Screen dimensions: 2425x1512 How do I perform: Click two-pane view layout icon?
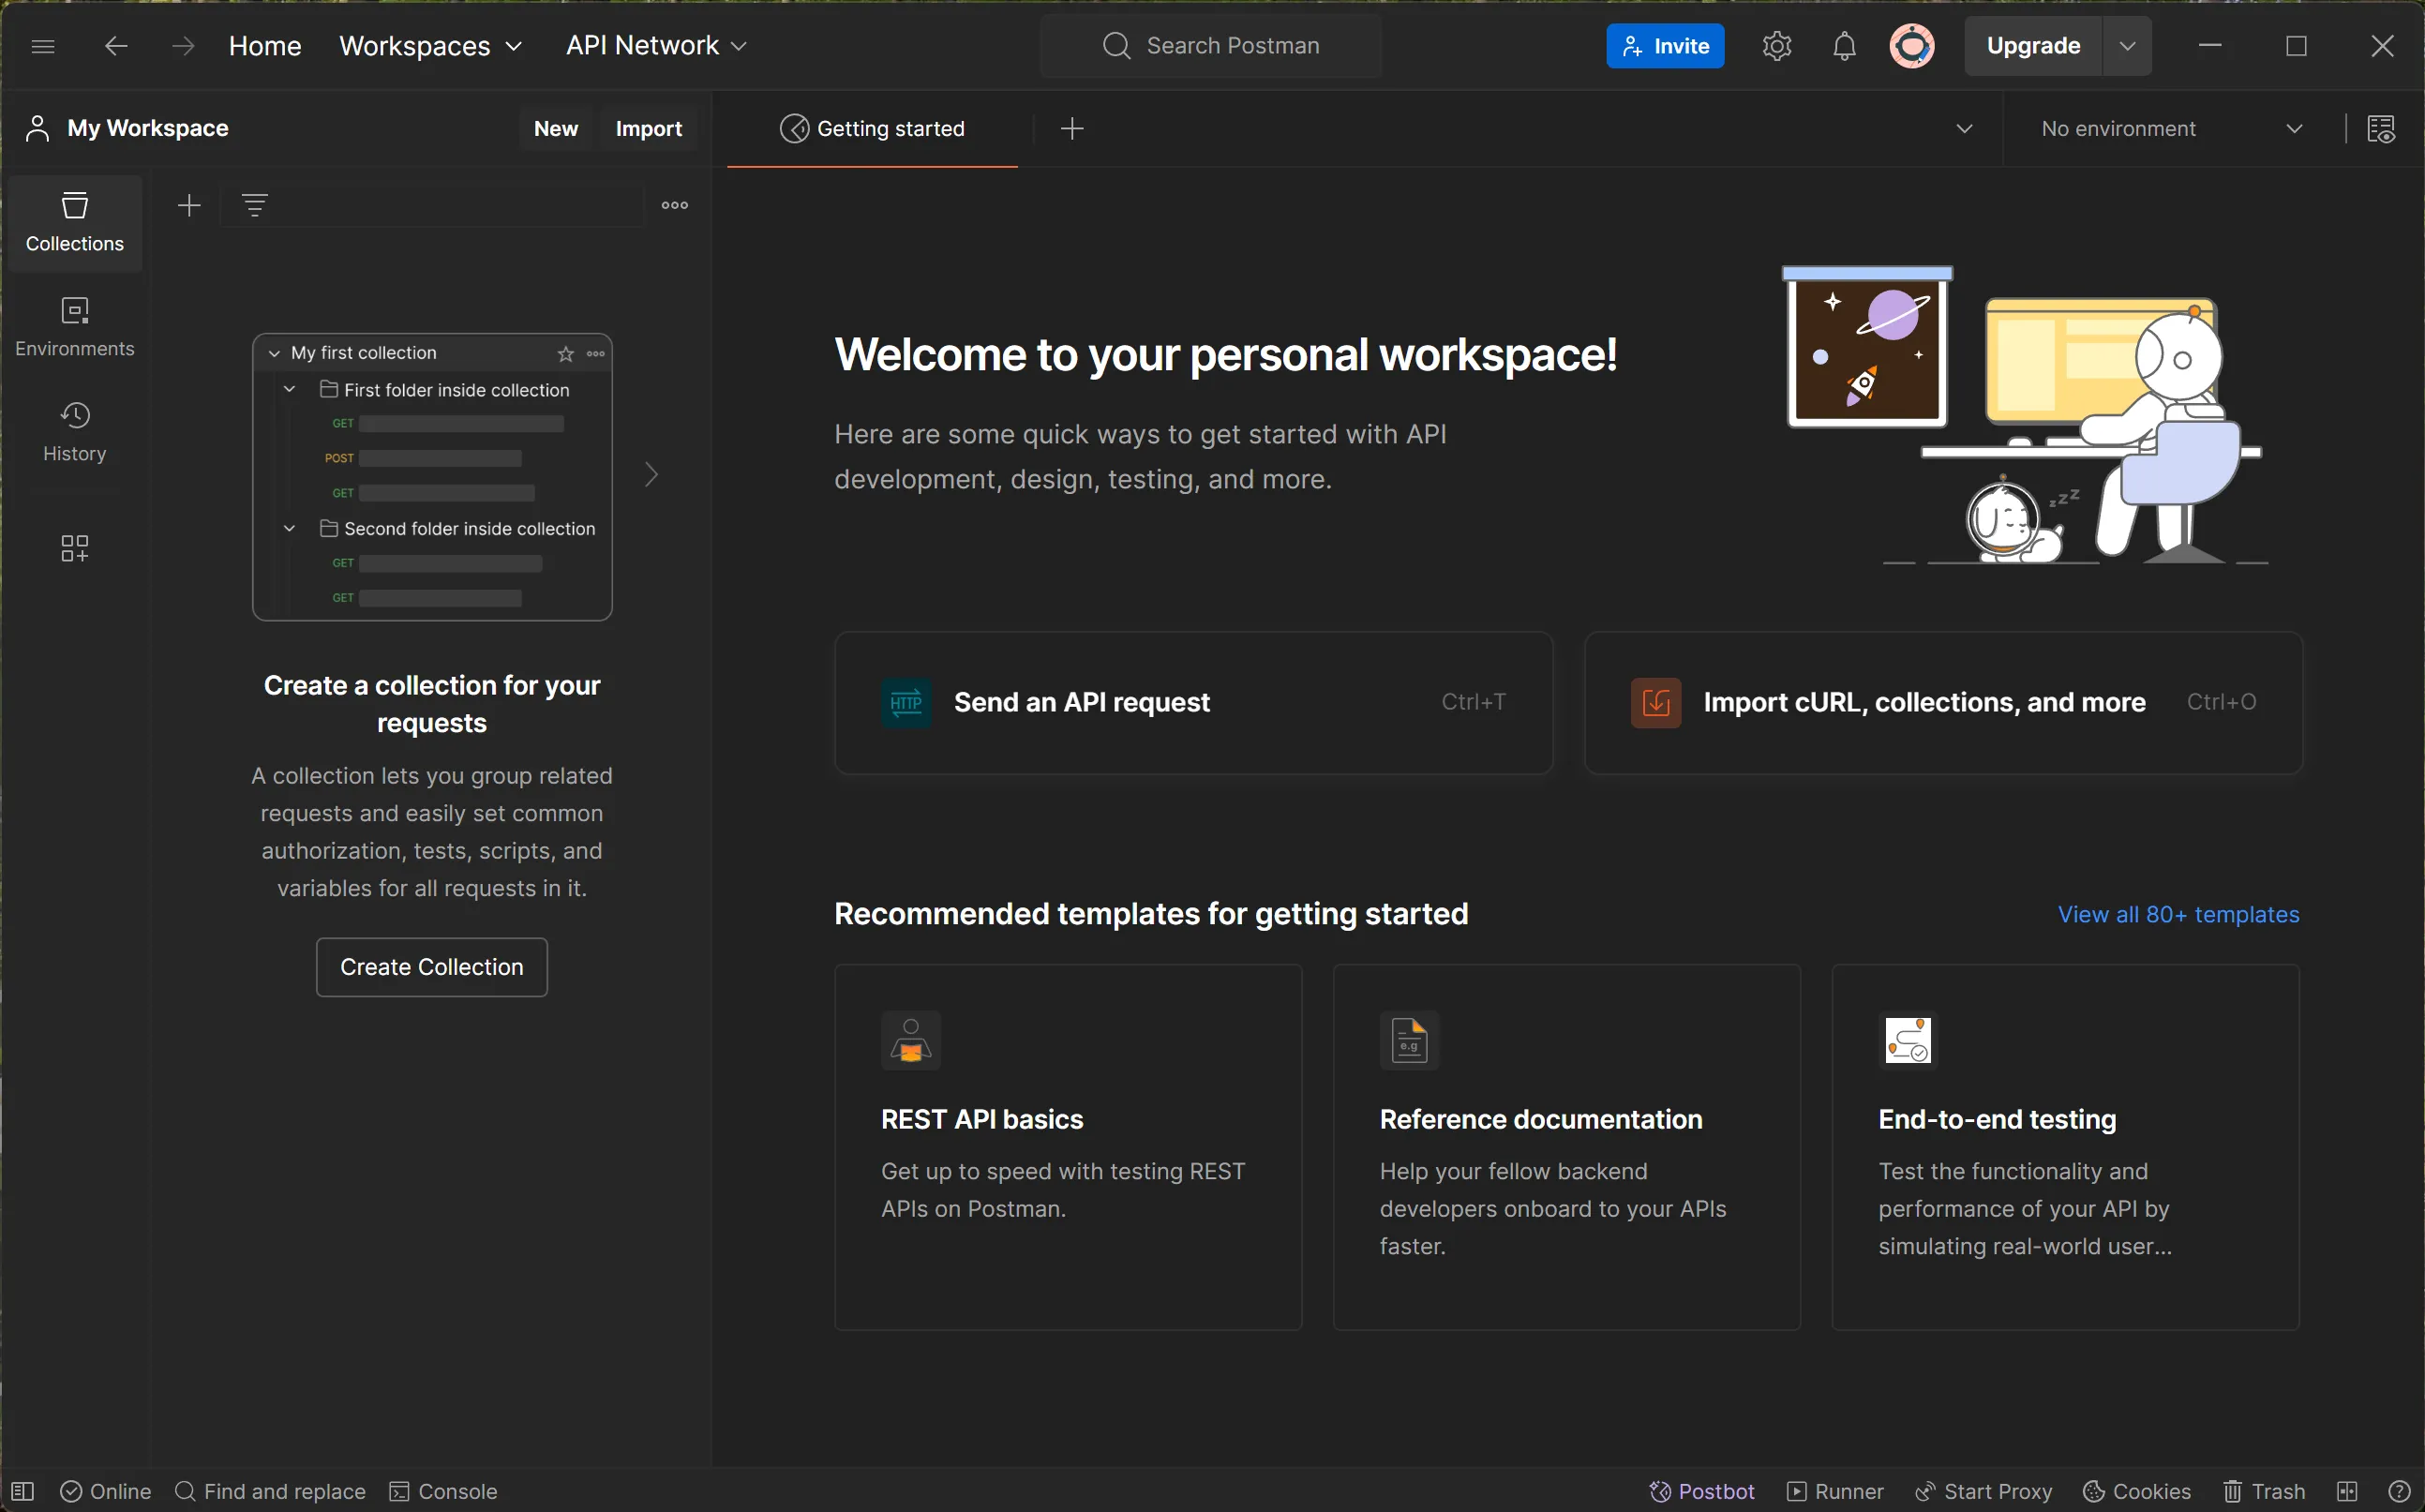[x=2347, y=1491]
